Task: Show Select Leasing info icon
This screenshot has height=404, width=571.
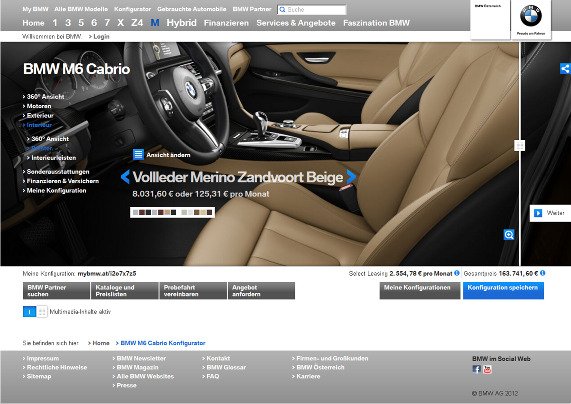Action: click(x=457, y=273)
